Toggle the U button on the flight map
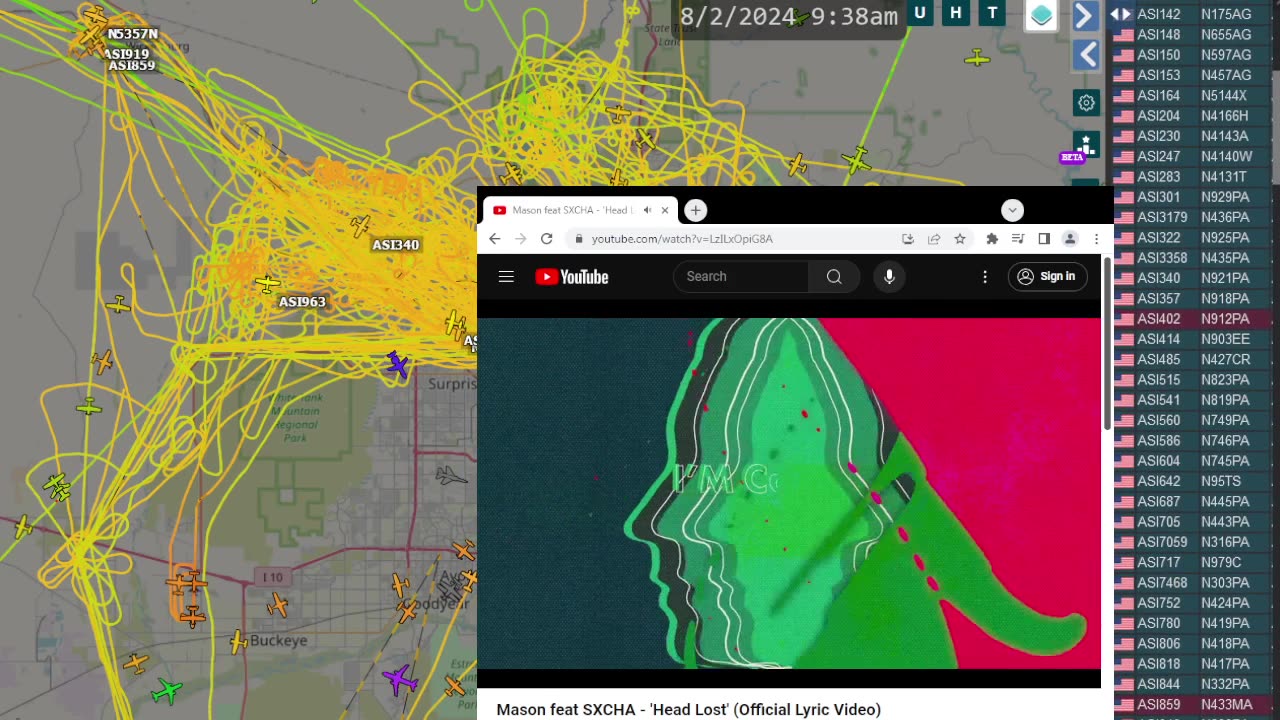This screenshot has width=1280, height=720. pos(920,13)
